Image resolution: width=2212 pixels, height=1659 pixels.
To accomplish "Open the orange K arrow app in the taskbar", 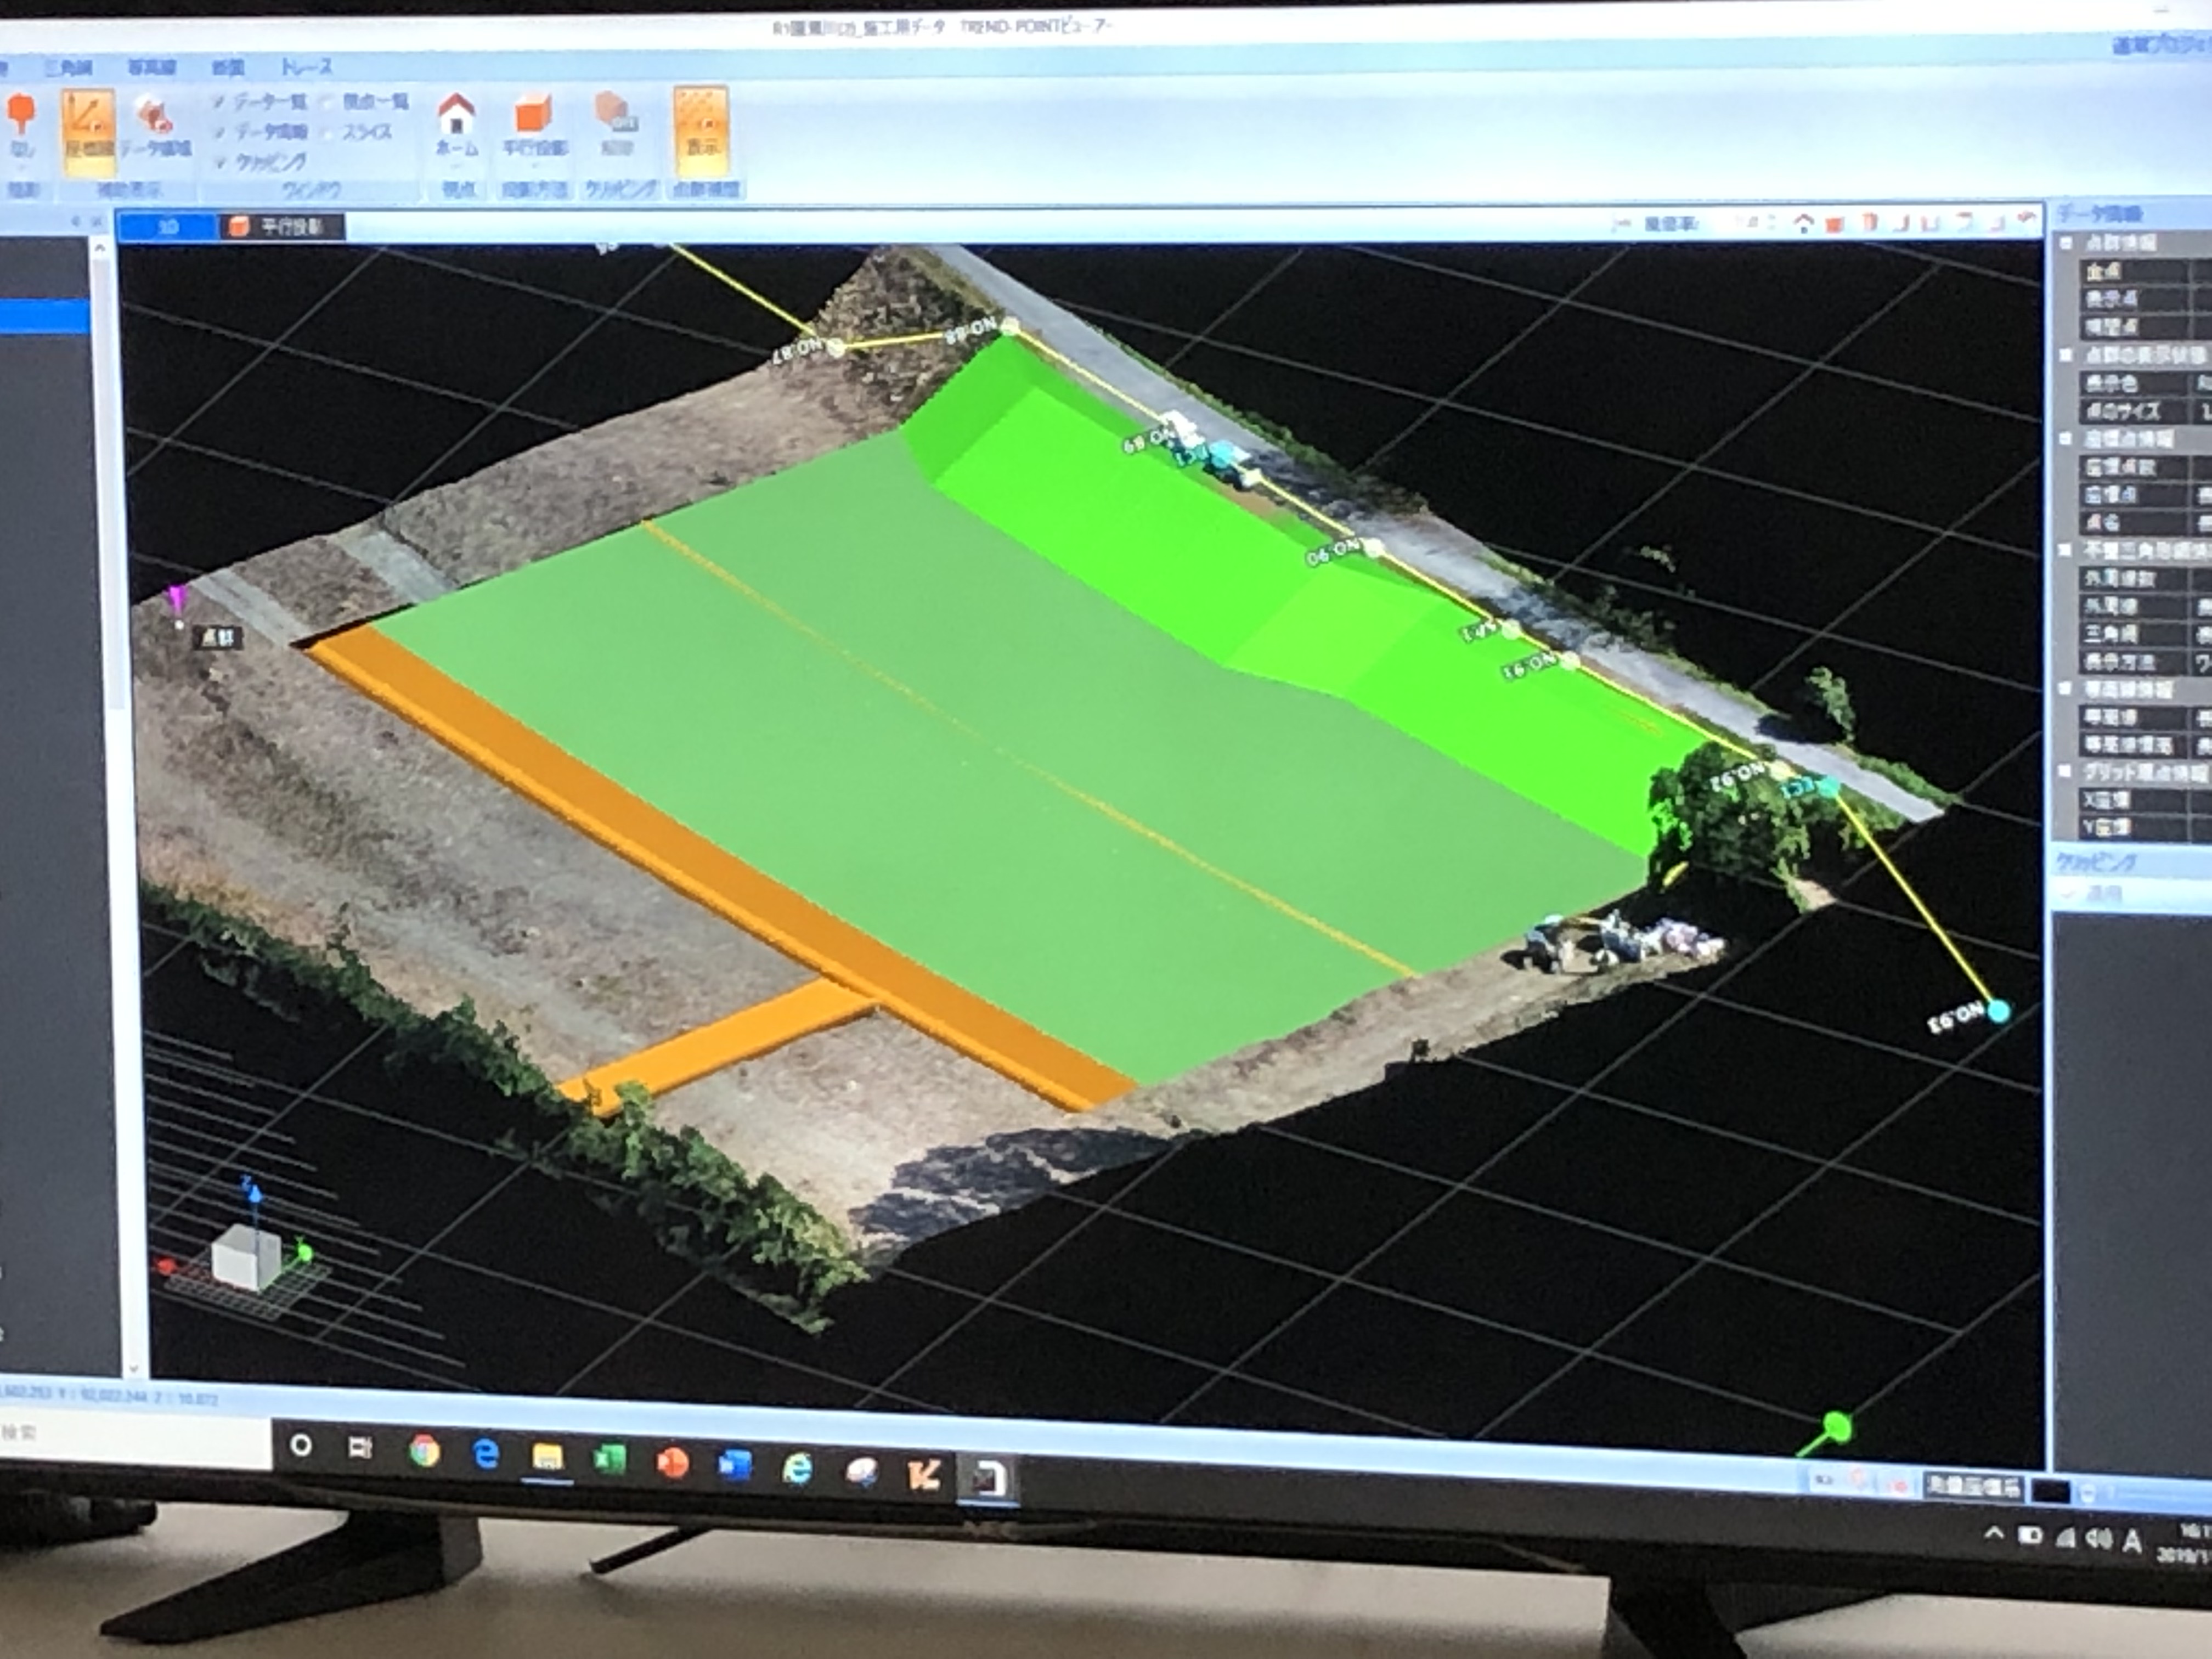I will (x=923, y=1474).
